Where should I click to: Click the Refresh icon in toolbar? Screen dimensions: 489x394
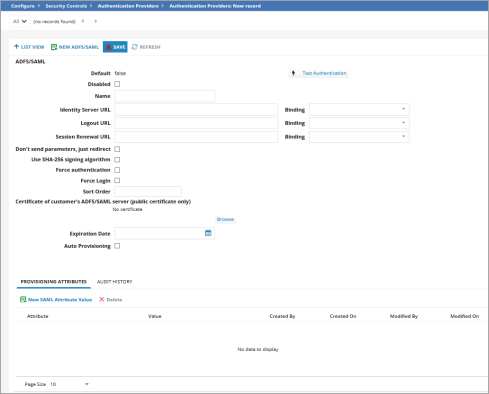click(134, 47)
